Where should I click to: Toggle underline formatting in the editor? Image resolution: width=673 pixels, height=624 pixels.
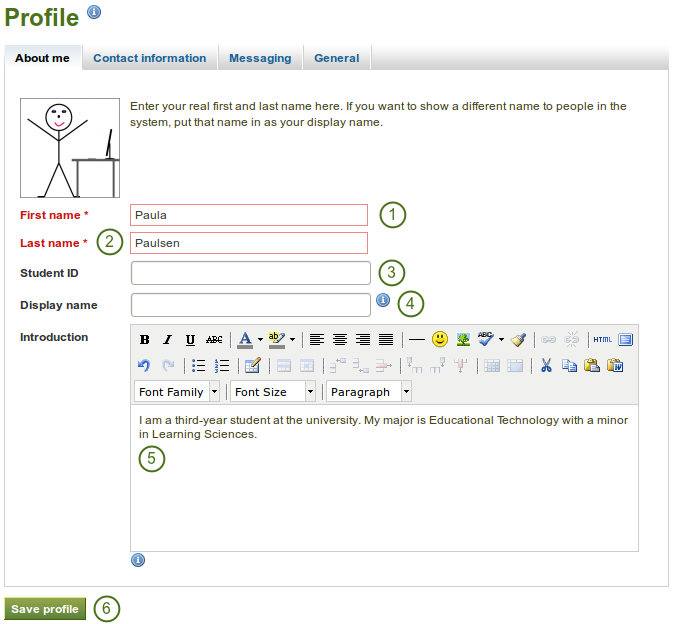click(190, 340)
